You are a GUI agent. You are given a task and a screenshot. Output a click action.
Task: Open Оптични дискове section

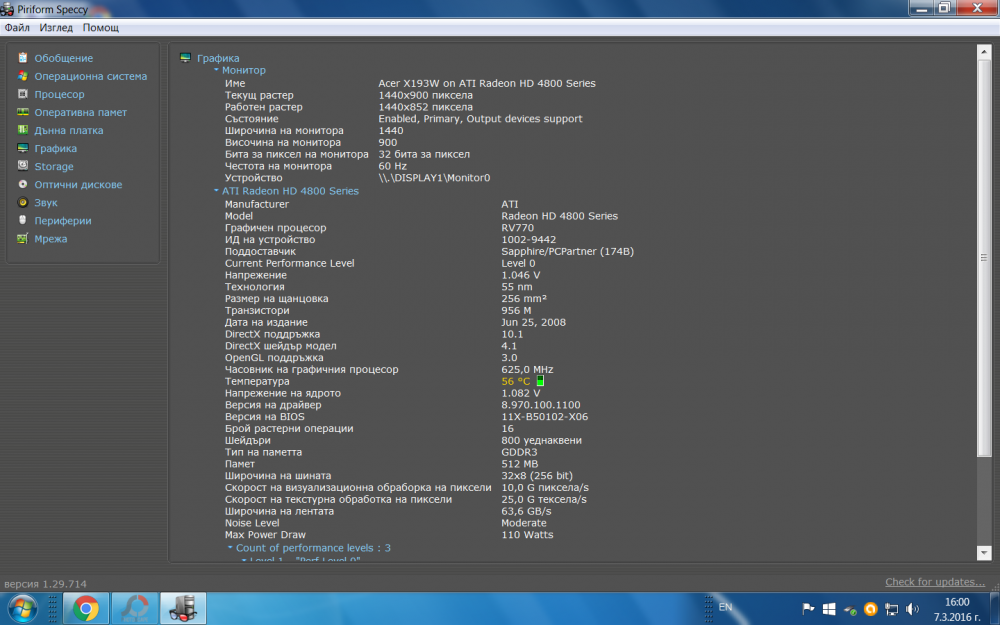pos(78,184)
